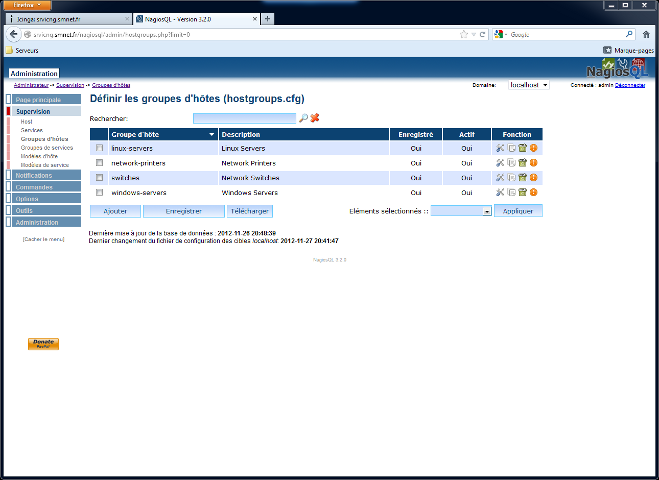This screenshot has width=659, height=480.
Task: Click Supervision breadcrumb link
Action: tap(70, 85)
